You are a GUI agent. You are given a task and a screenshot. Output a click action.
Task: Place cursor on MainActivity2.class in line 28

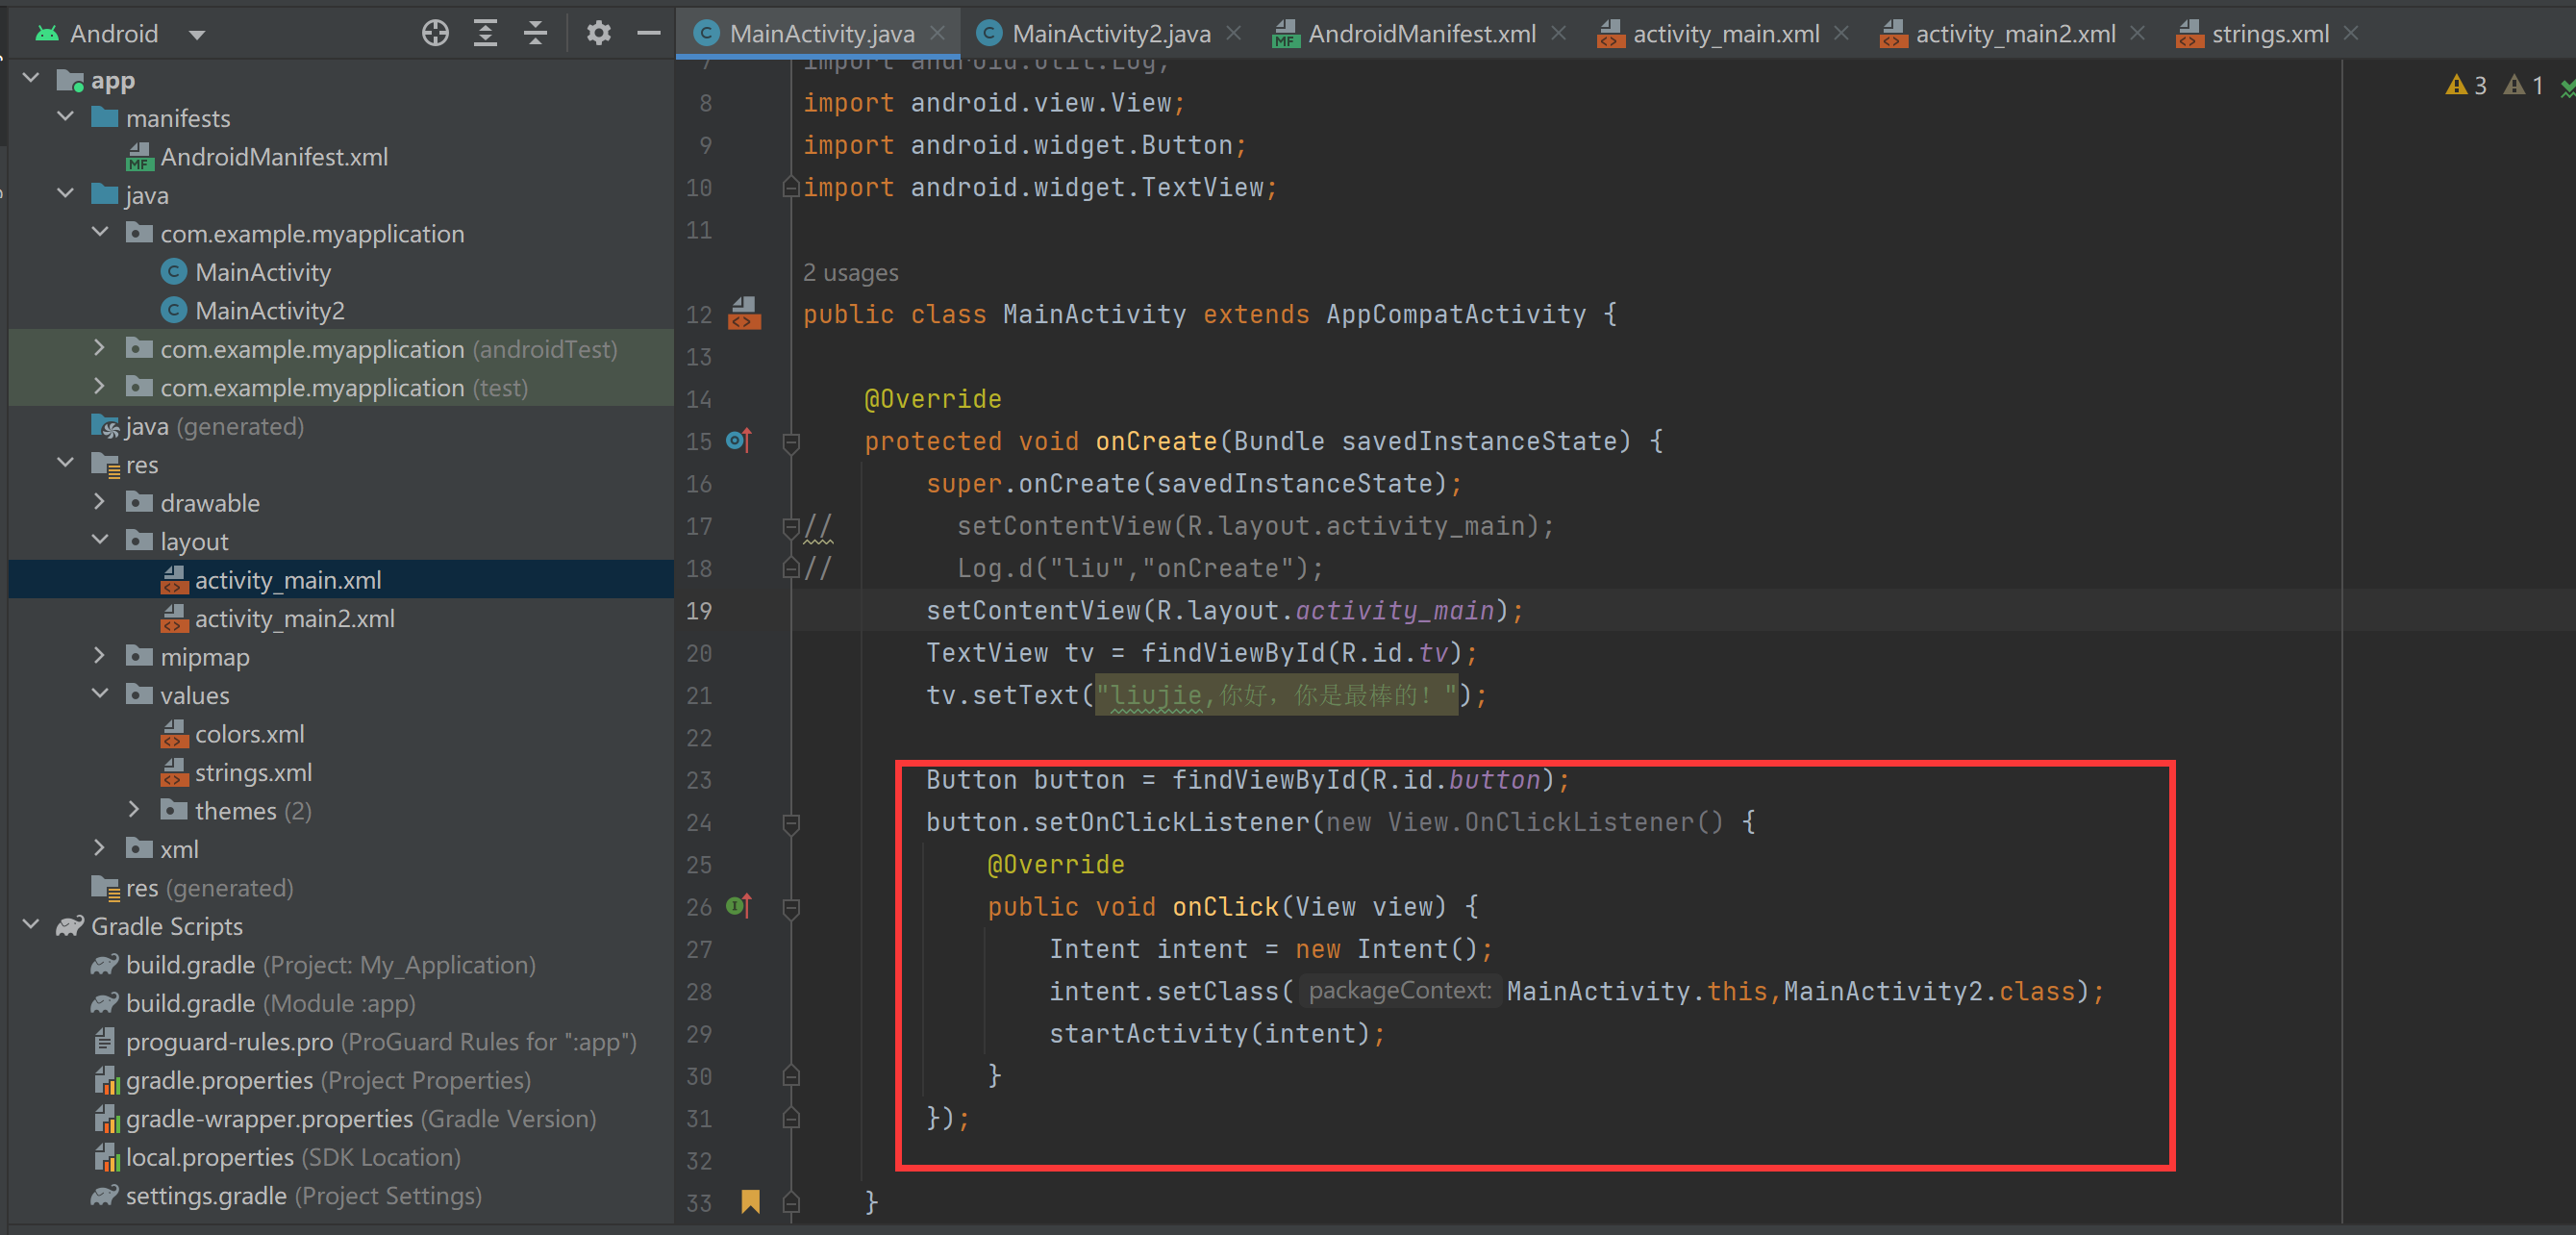pyautogui.click(x=1929, y=991)
